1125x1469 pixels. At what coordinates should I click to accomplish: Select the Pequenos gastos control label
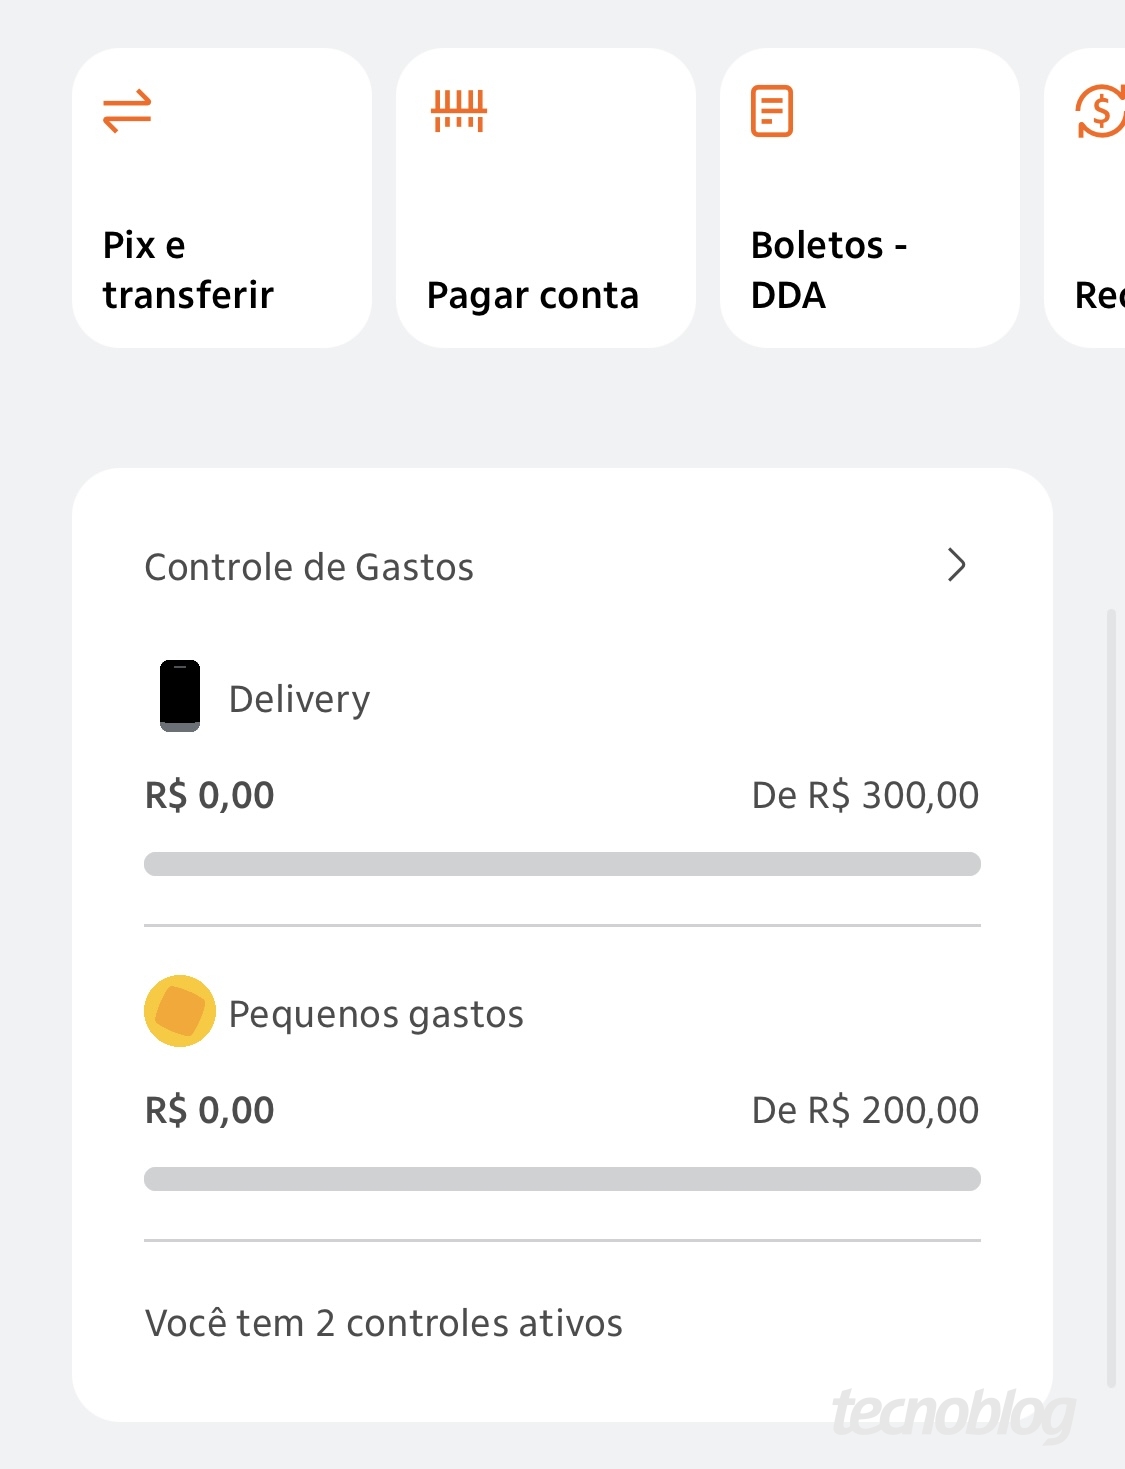[376, 1014]
